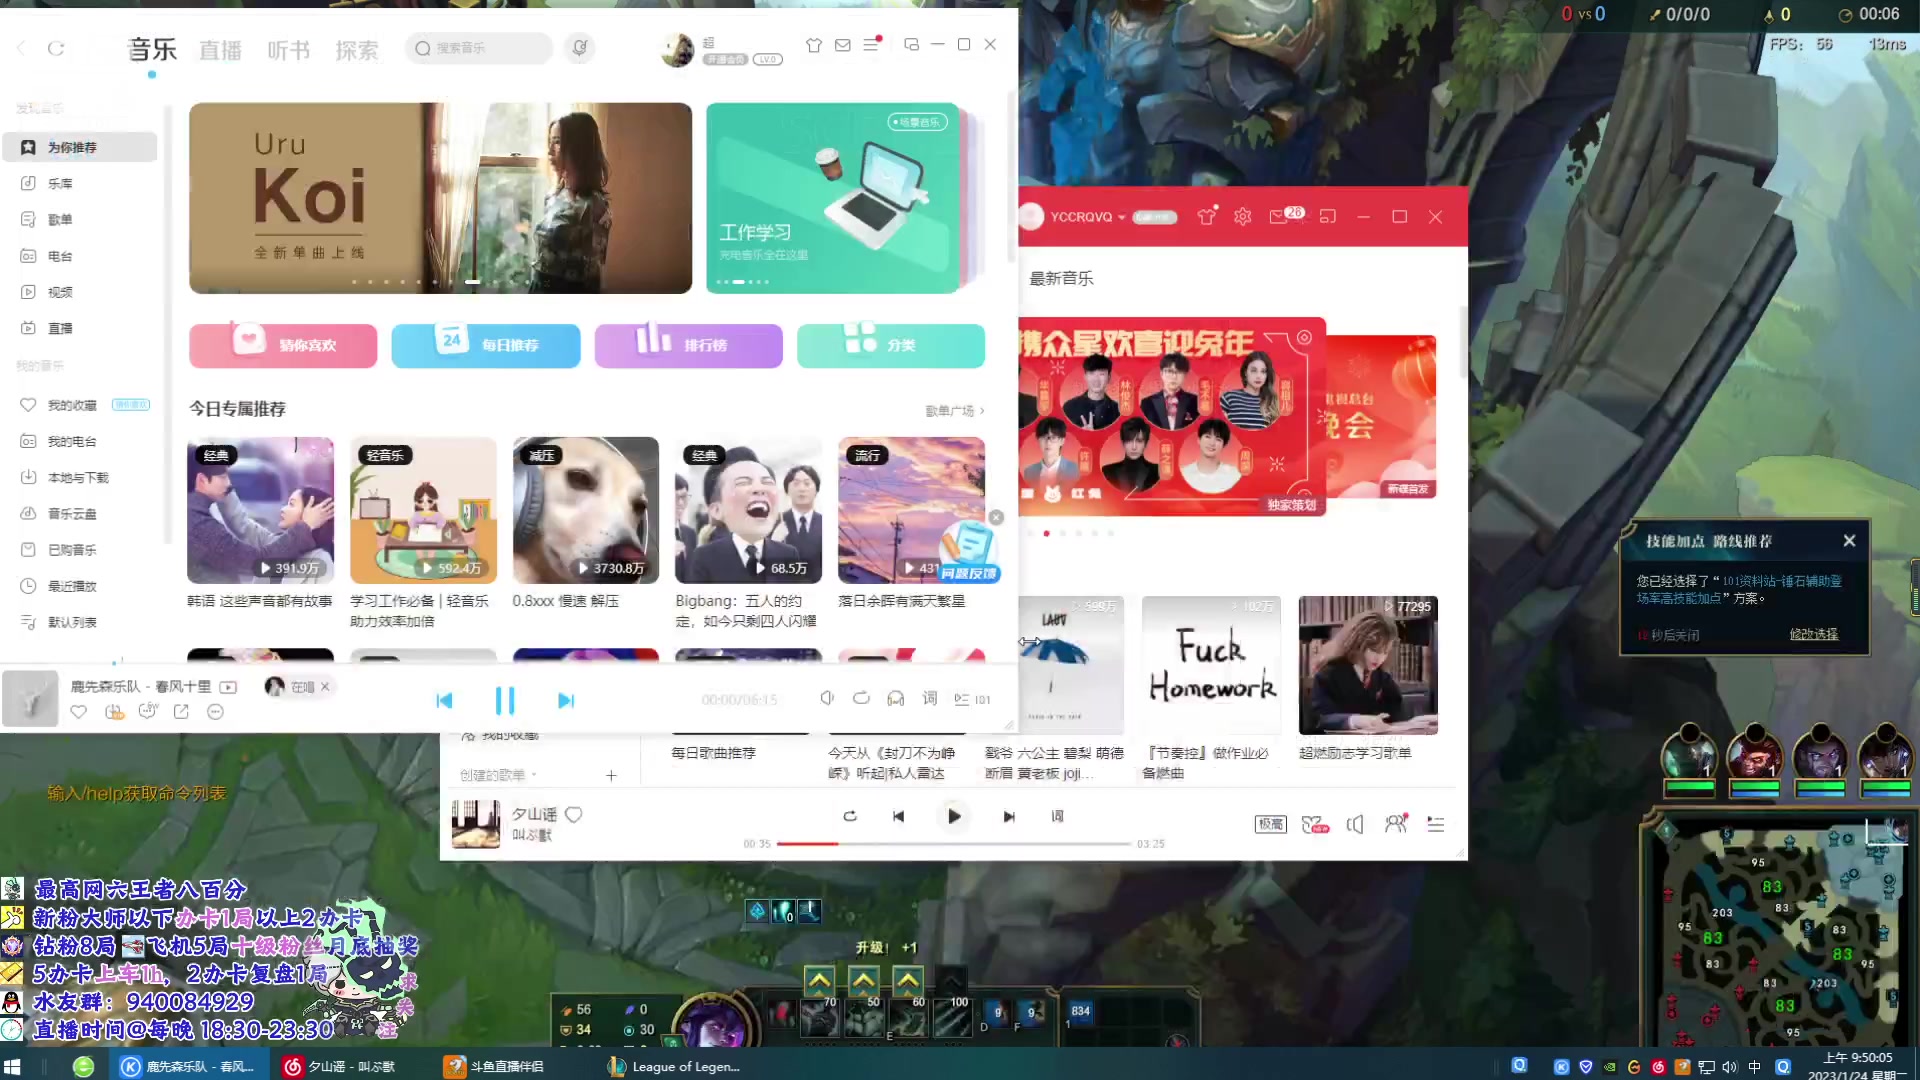Refresh the Kugou page
This screenshot has height=1080, width=1920.
pyautogui.click(x=56, y=48)
